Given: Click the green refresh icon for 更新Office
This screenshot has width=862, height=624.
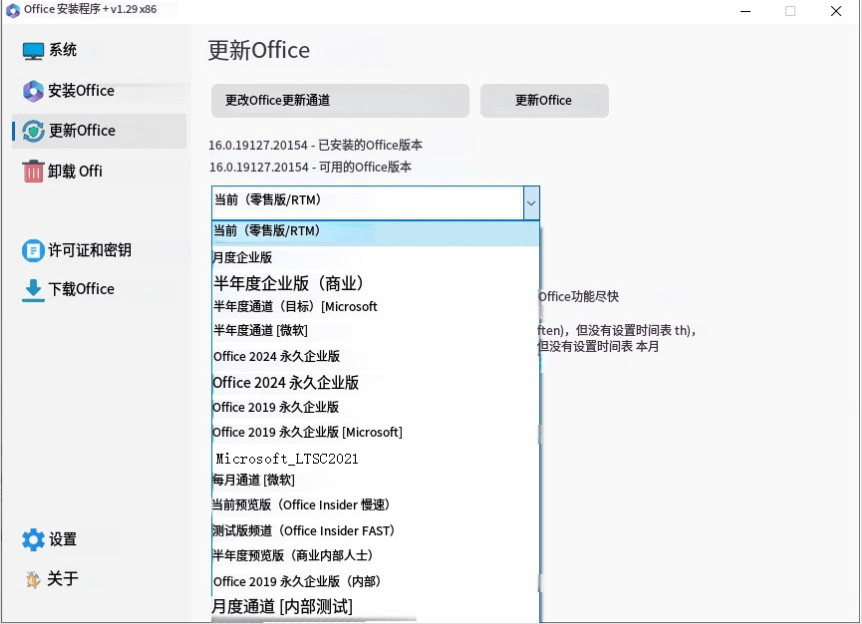Looking at the screenshot, I should (x=31, y=130).
